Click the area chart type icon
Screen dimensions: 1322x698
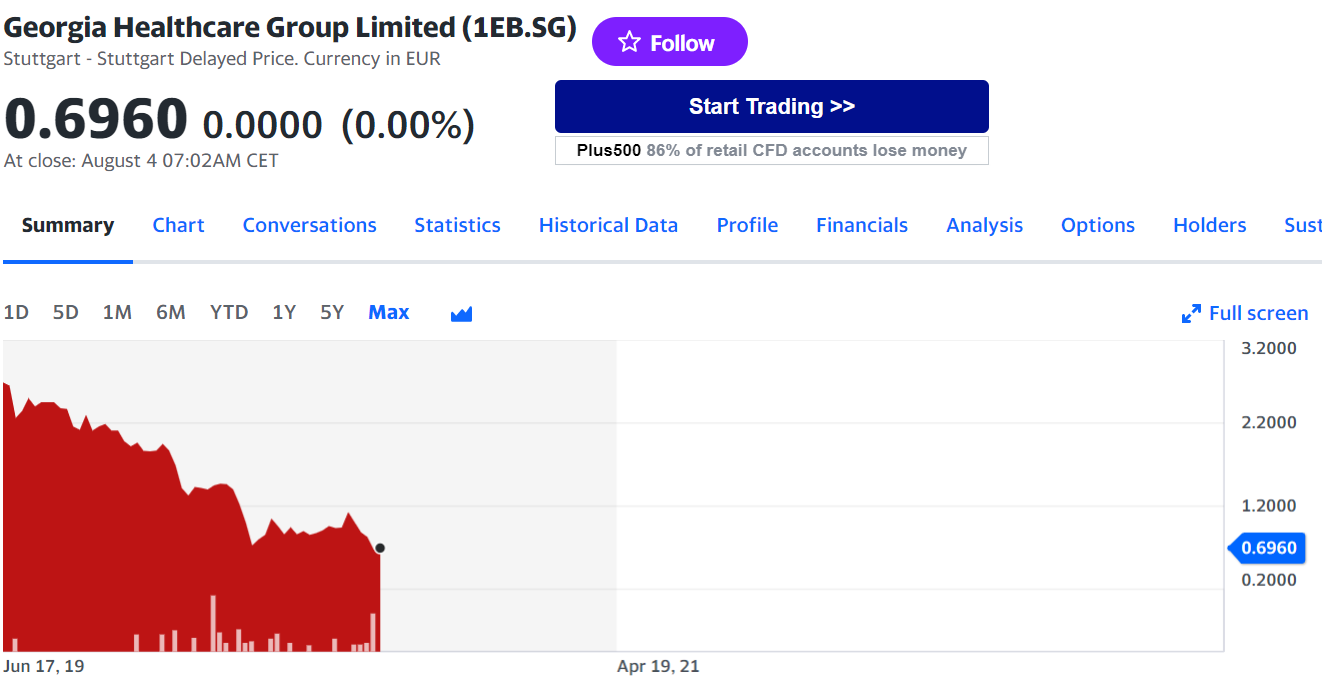461,312
